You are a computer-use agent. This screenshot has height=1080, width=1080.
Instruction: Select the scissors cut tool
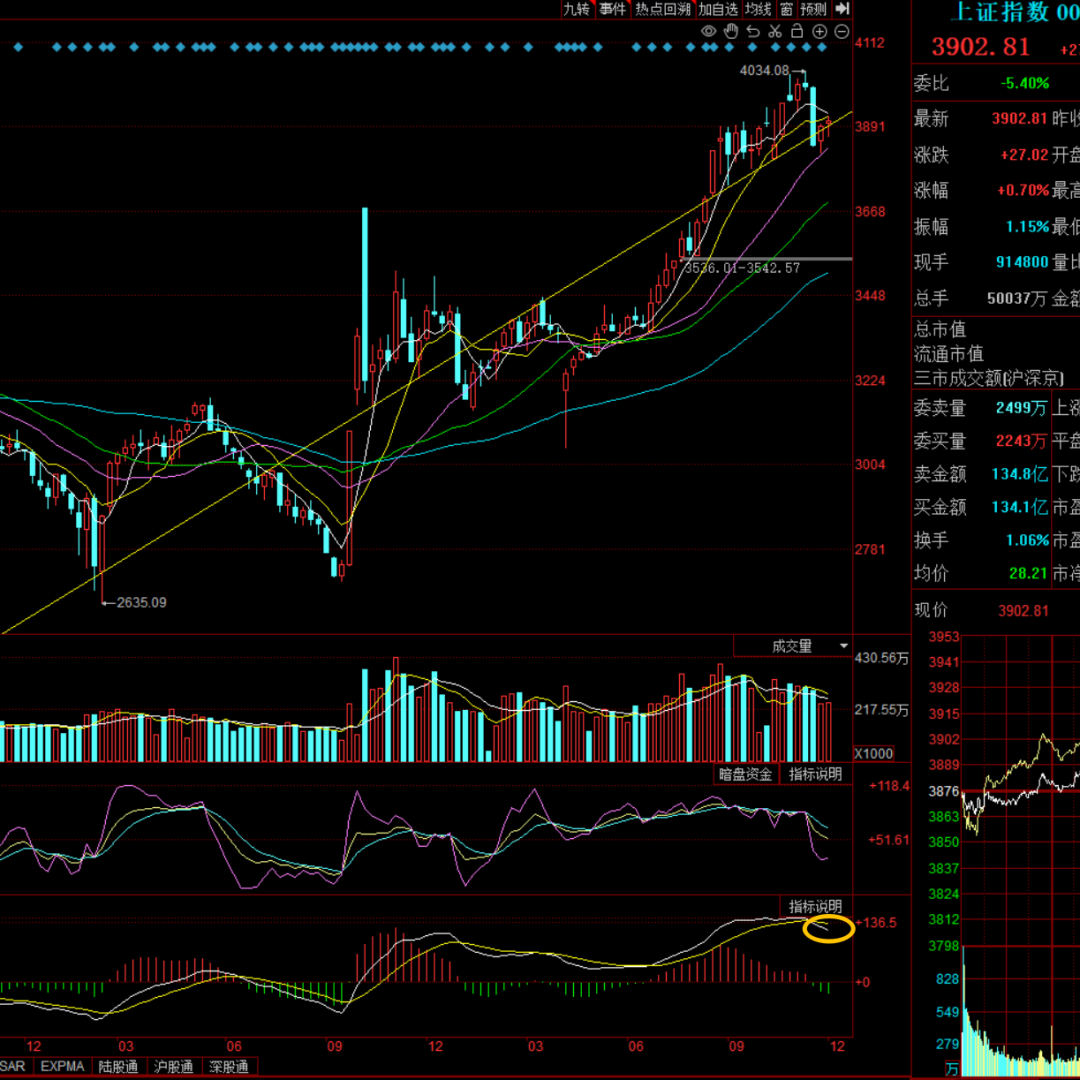tap(775, 32)
